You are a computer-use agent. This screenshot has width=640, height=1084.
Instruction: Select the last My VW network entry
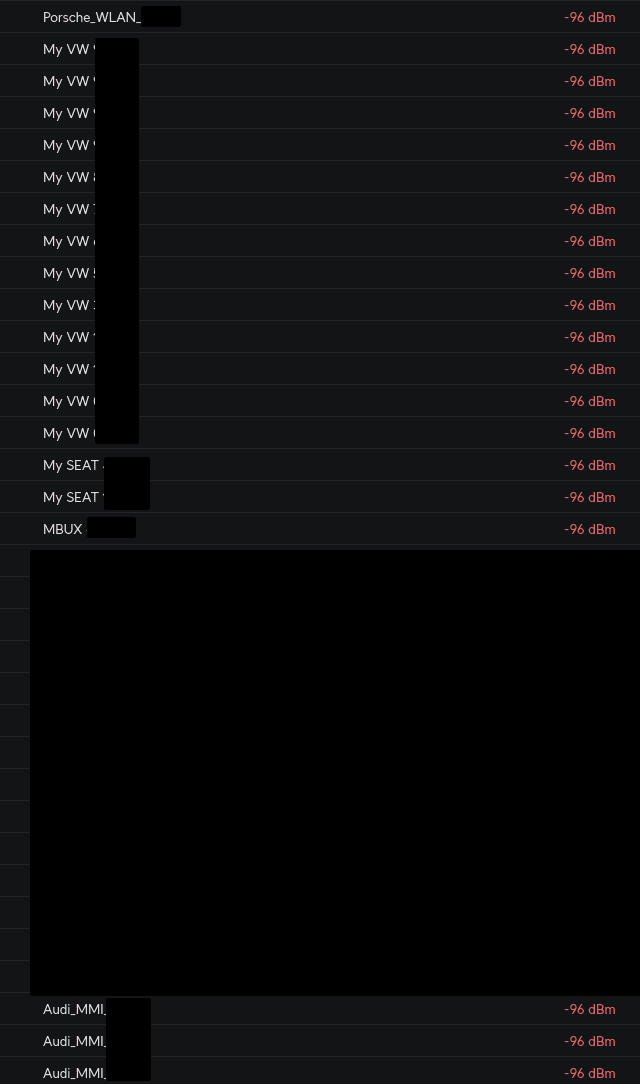click(x=67, y=433)
